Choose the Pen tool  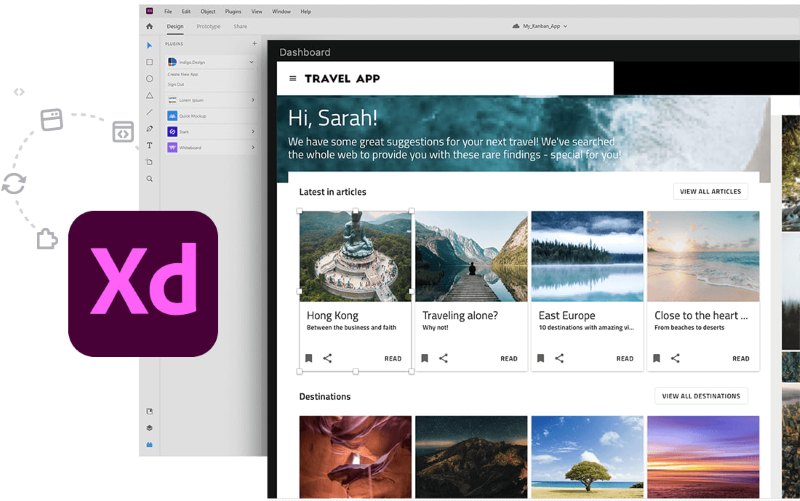pos(149,129)
